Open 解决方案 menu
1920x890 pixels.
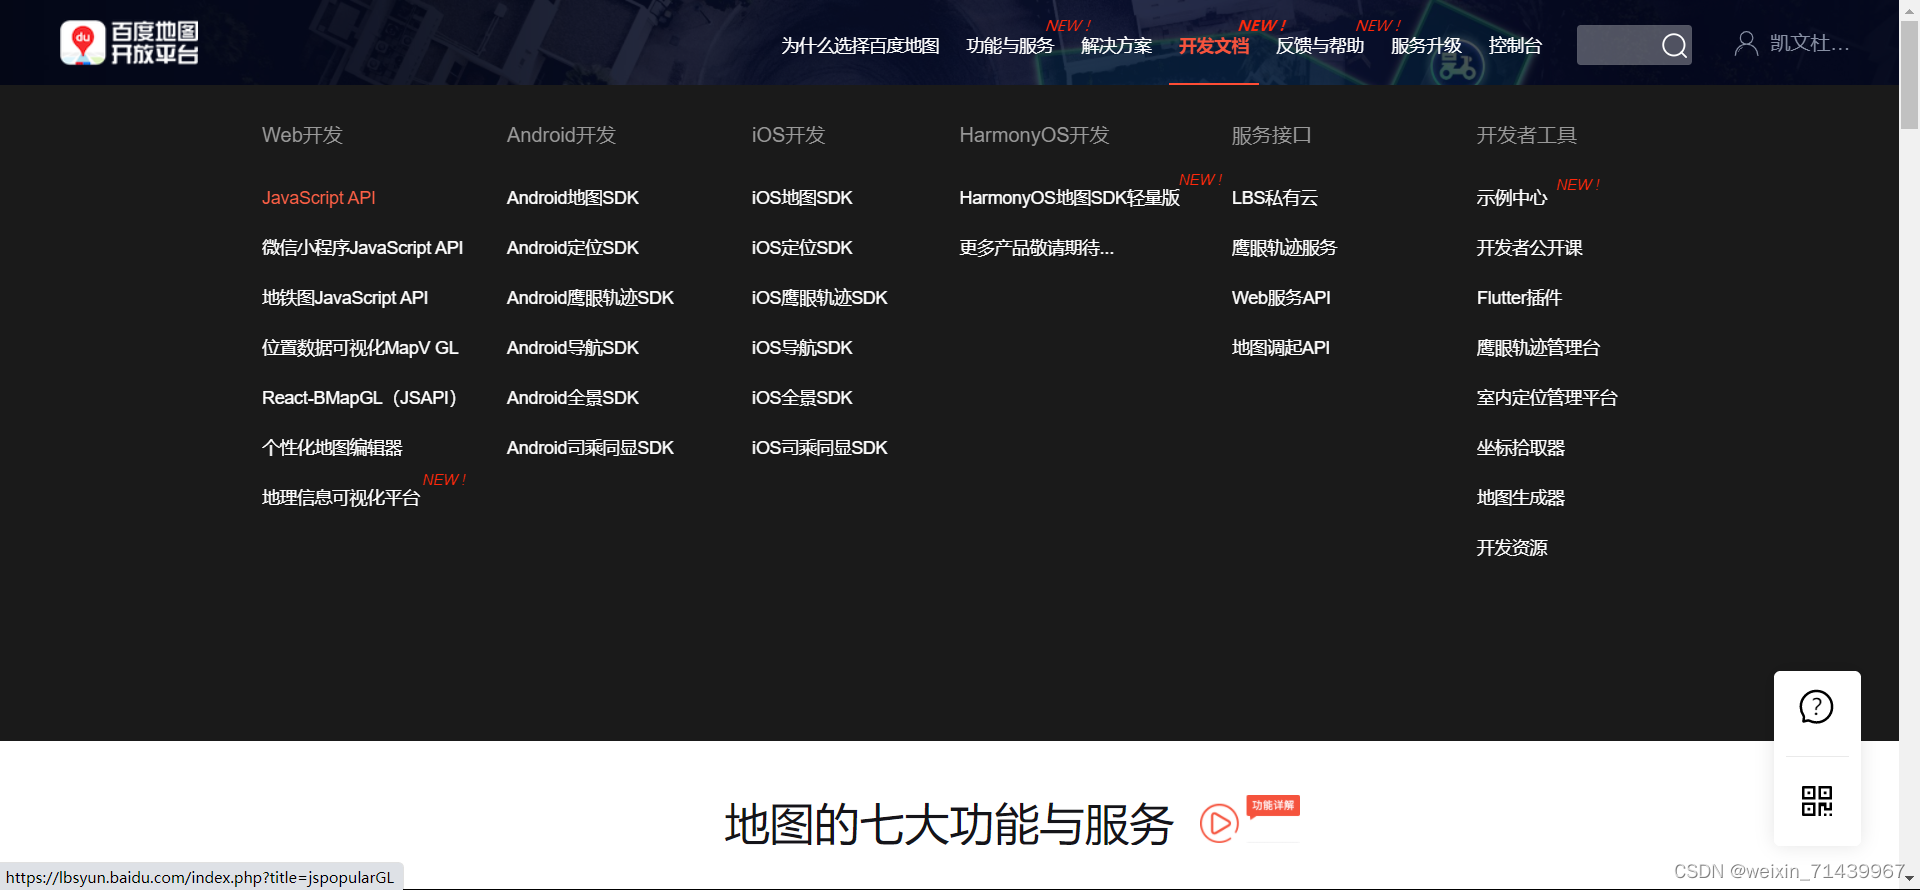[1116, 46]
